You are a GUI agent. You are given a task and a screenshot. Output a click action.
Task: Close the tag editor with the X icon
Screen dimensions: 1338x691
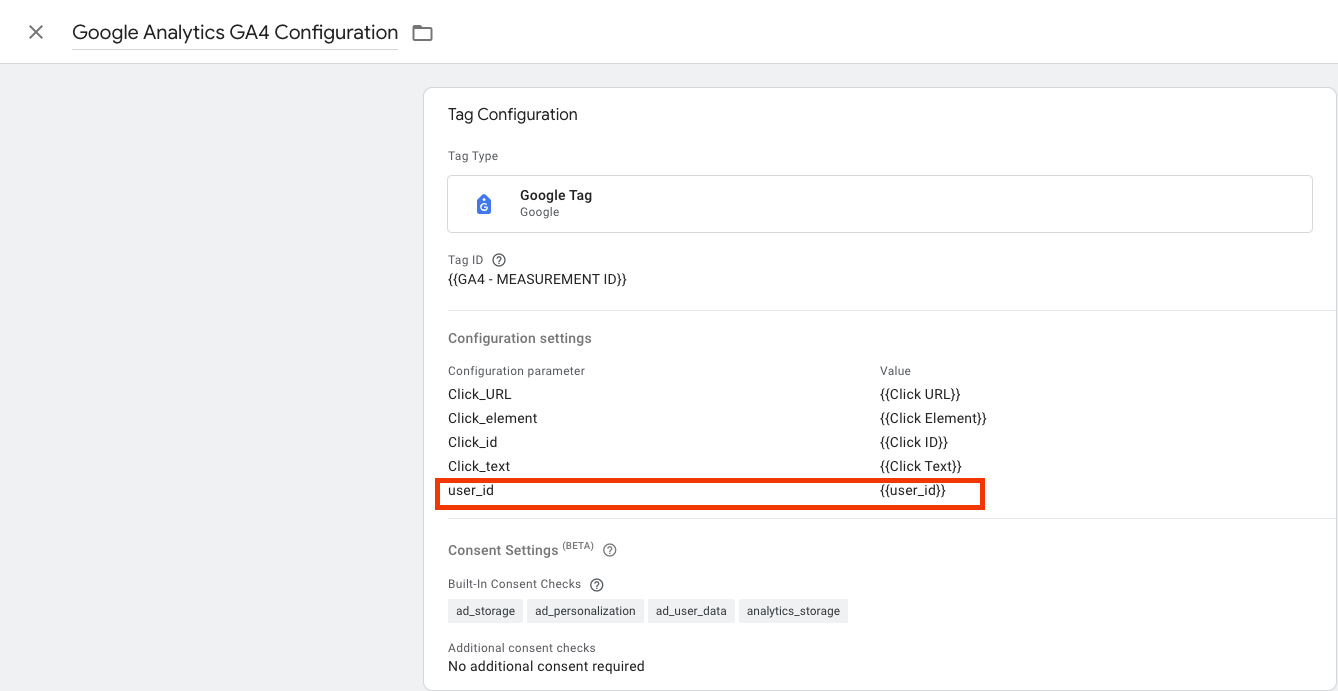click(36, 32)
